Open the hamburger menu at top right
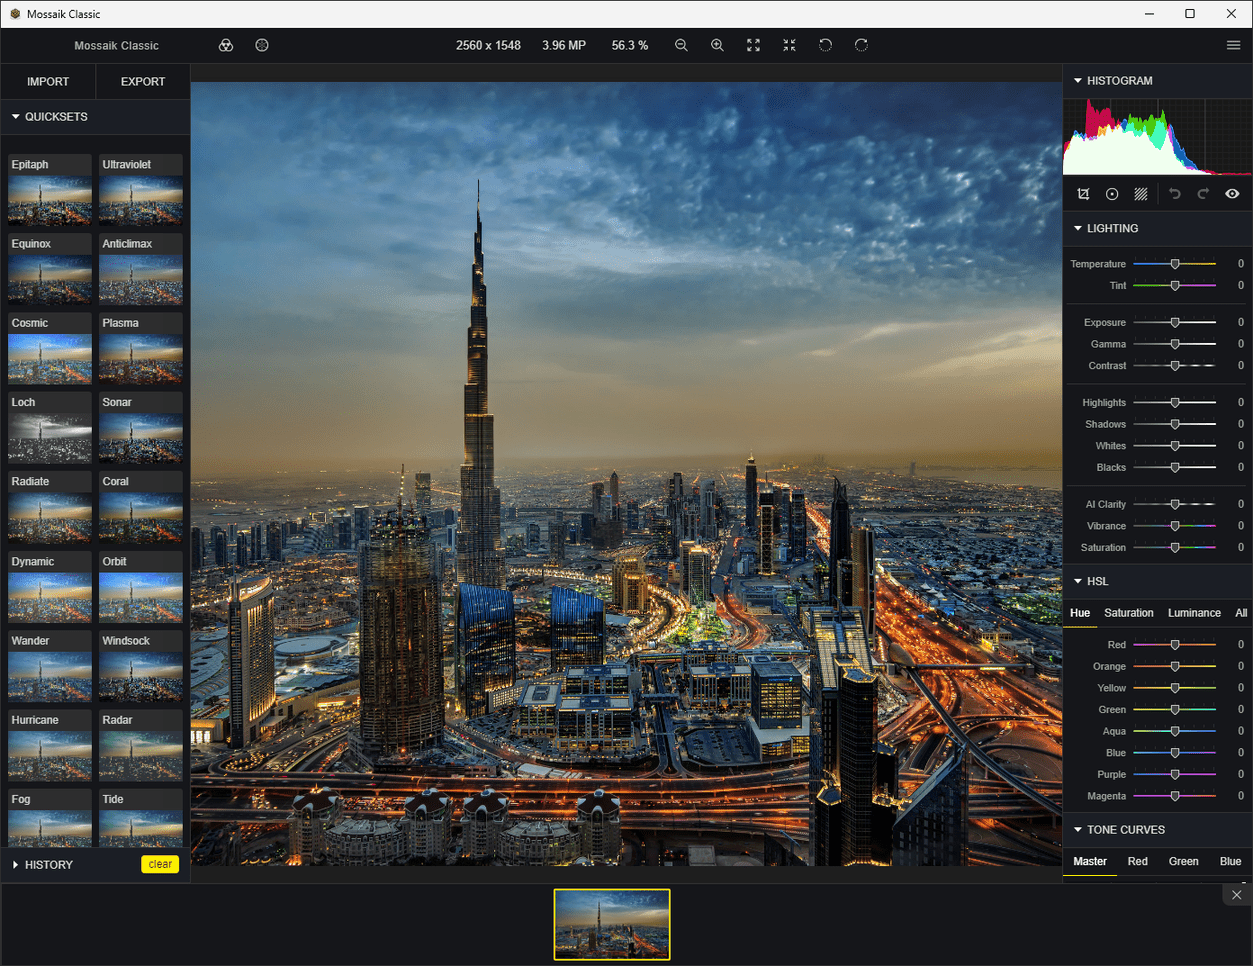 [1233, 45]
